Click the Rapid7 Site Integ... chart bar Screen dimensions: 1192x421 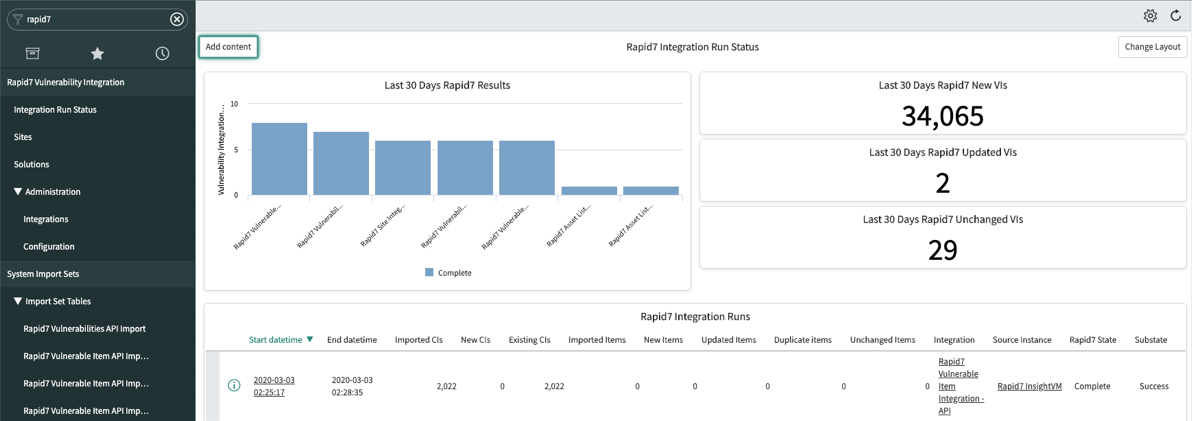(x=403, y=168)
